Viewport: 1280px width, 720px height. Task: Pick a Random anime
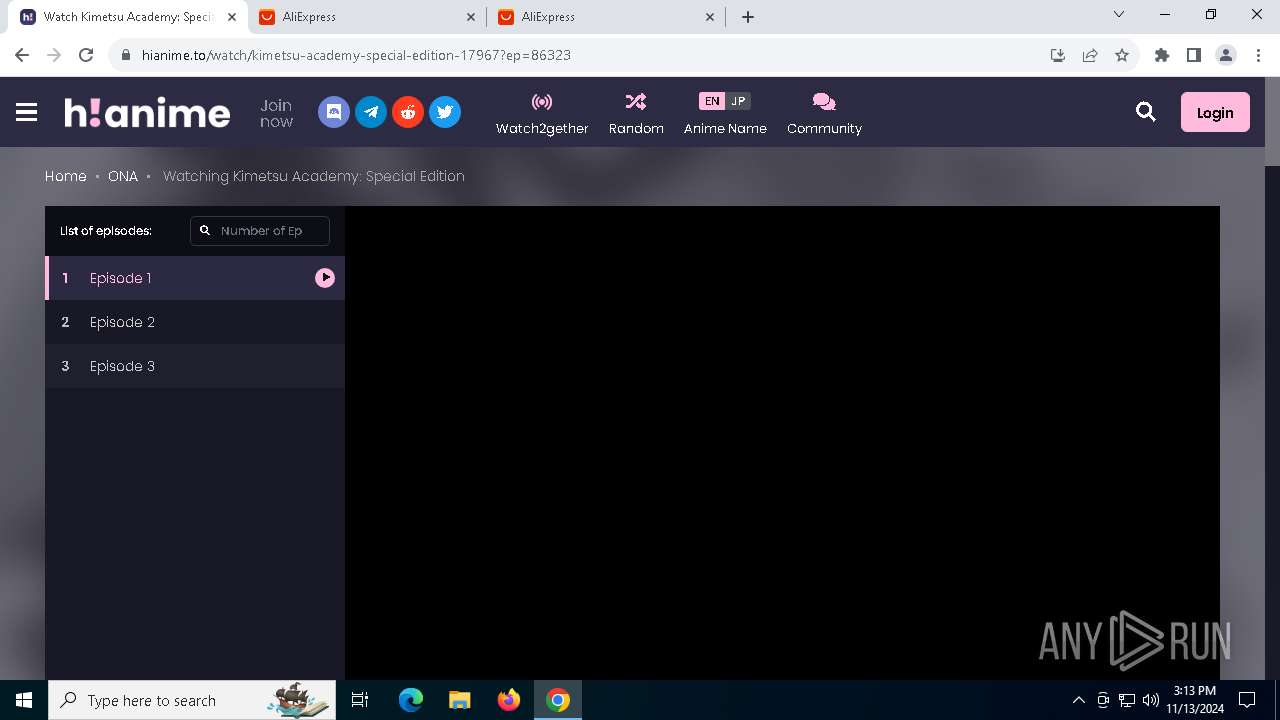[x=636, y=113]
